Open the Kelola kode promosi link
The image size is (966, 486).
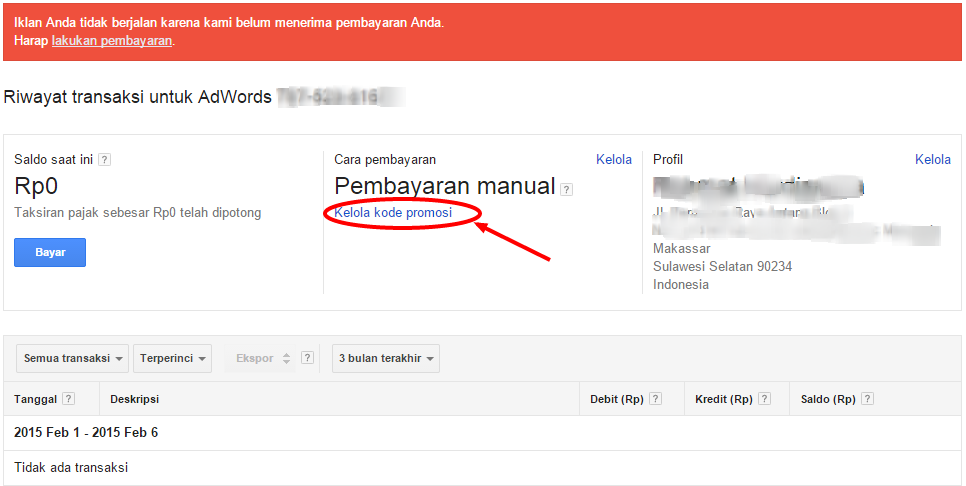393,213
